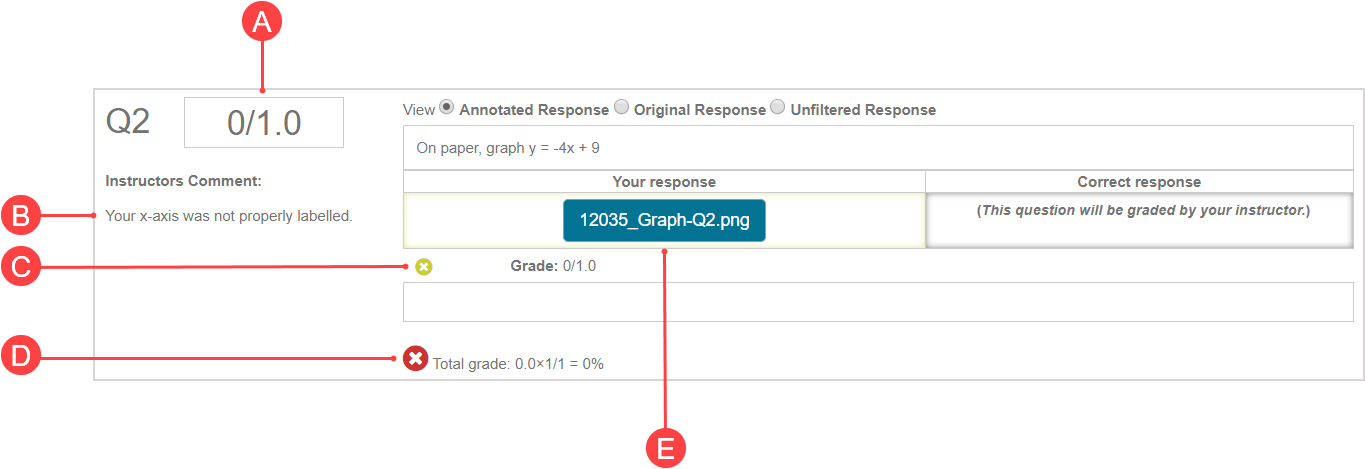Open the 12035_Graph-Q2.png attachment
Image resolution: width=1365 pixels, height=469 pixels.
click(x=664, y=220)
